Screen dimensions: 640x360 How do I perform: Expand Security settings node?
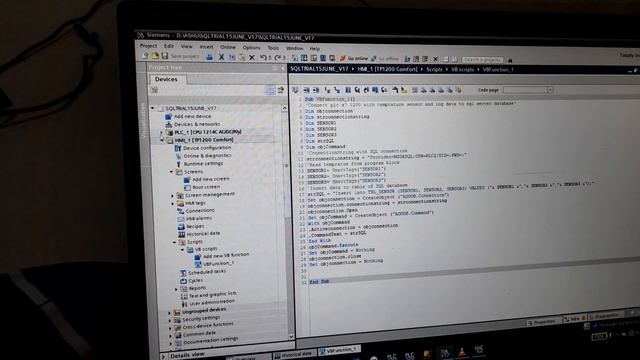point(170,320)
